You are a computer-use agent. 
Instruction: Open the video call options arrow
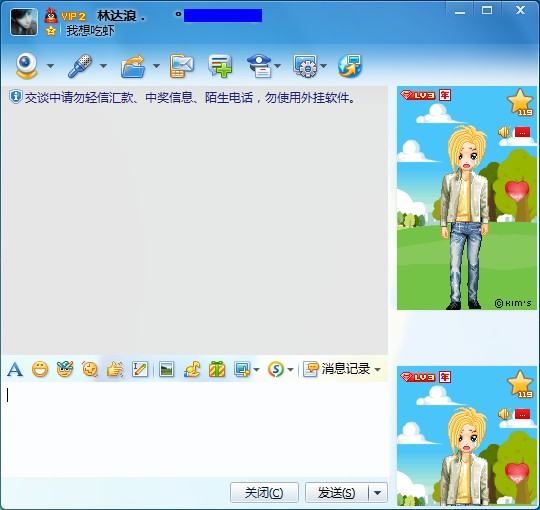tap(50, 65)
